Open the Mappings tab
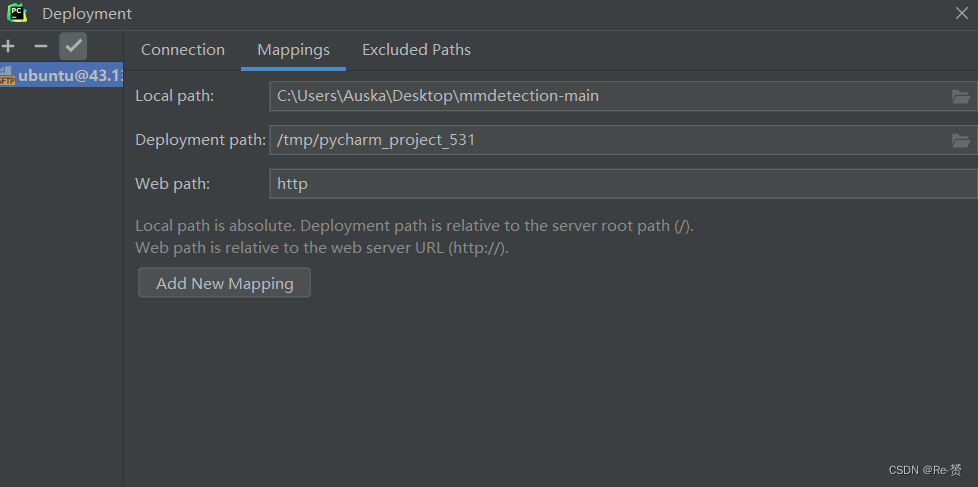Screen dimensions: 978x487 click(293, 50)
